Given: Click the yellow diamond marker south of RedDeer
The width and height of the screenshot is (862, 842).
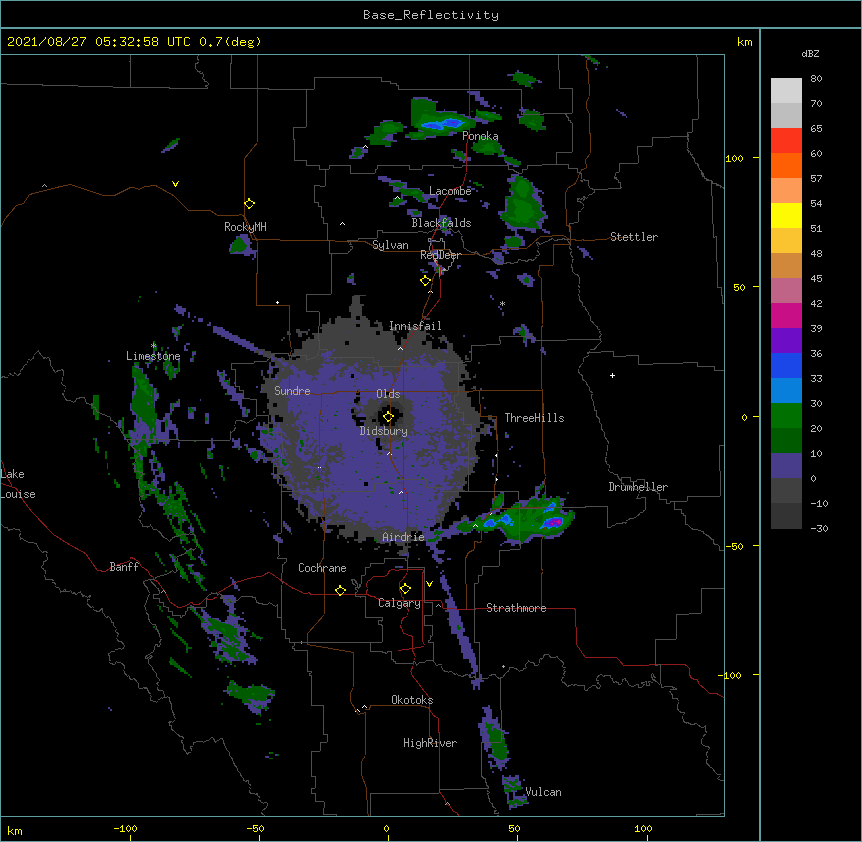Looking at the screenshot, I should 425,281.
